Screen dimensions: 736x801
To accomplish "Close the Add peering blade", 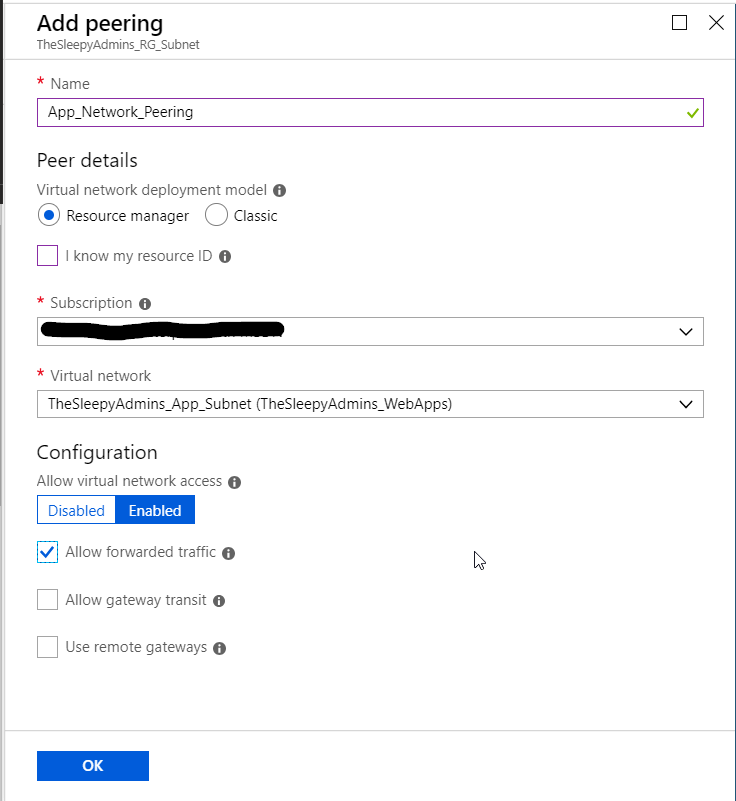I will [x=716, y=23].
